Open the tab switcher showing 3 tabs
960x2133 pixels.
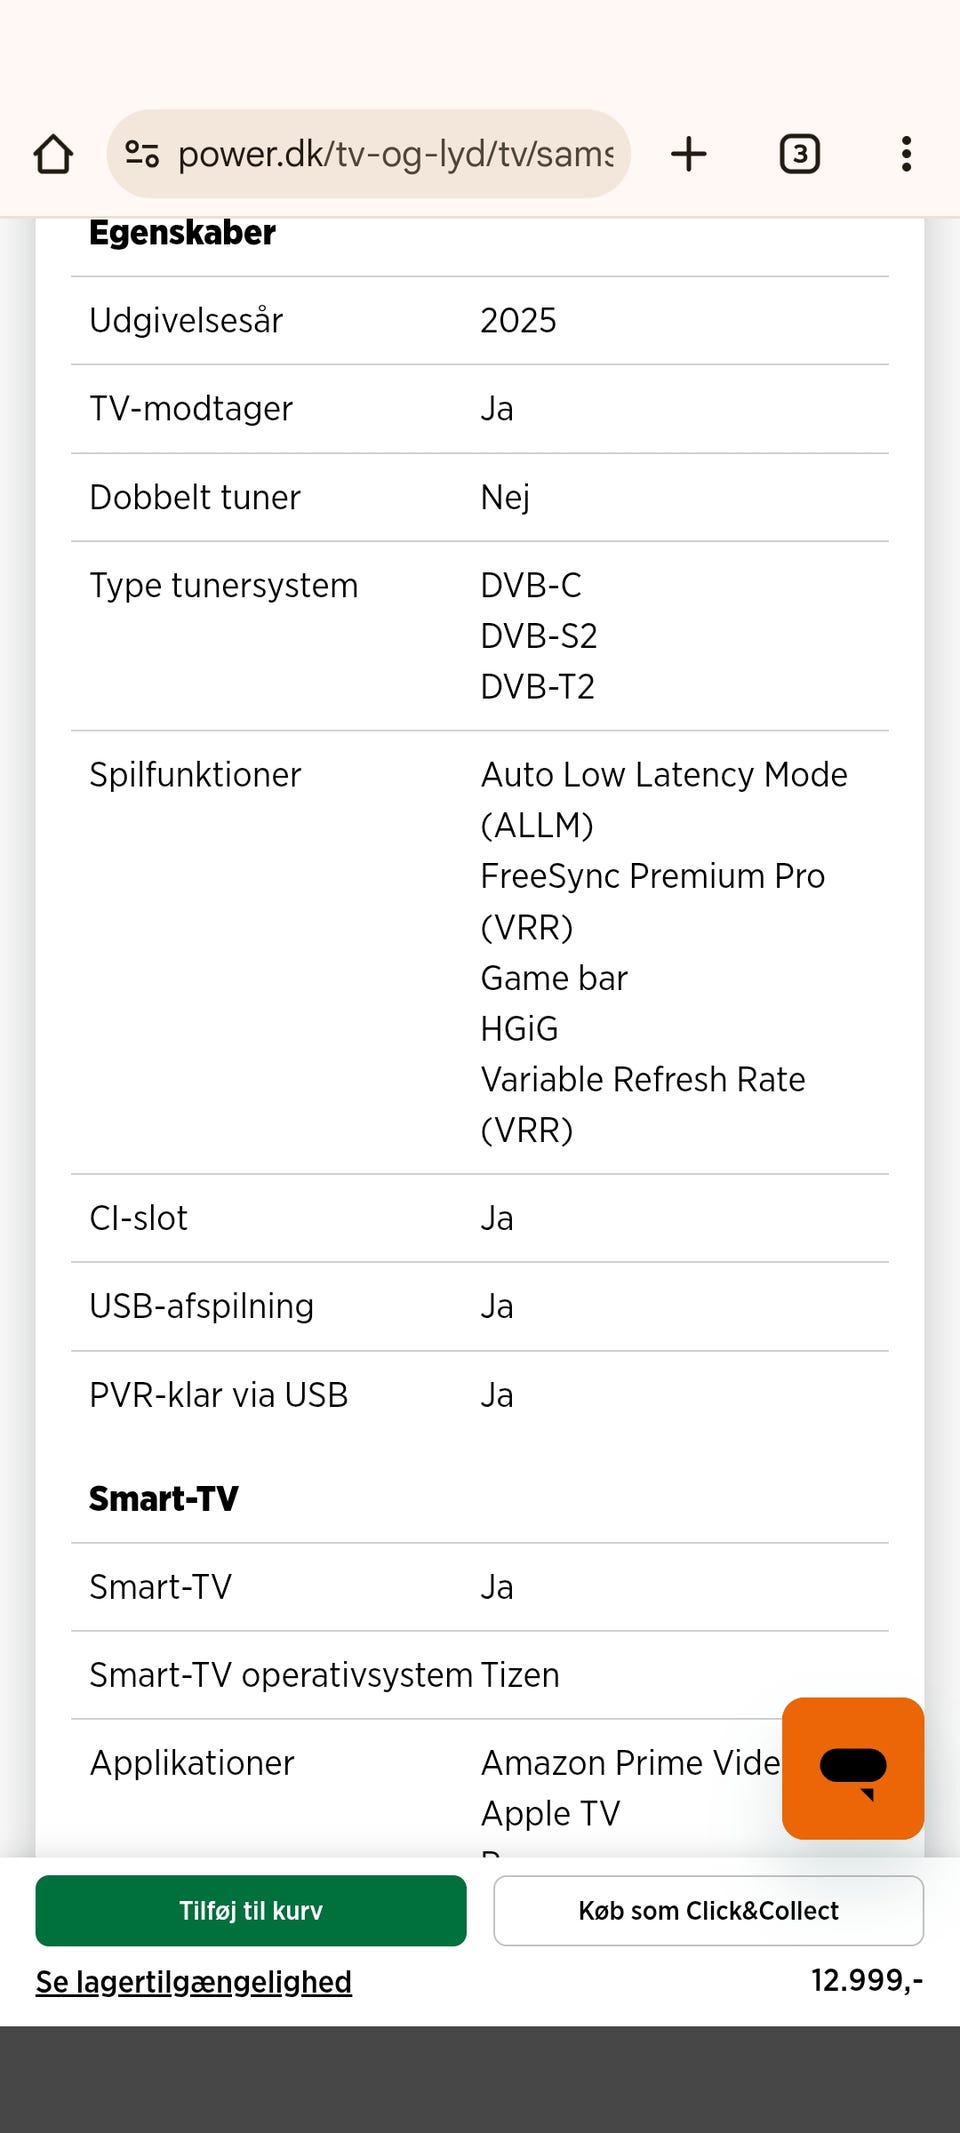(799, 154)
